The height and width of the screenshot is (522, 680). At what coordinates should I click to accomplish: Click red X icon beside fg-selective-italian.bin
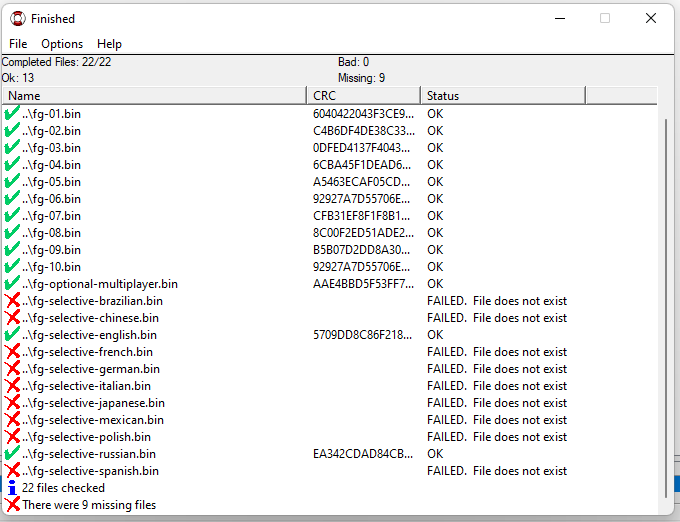12,385
